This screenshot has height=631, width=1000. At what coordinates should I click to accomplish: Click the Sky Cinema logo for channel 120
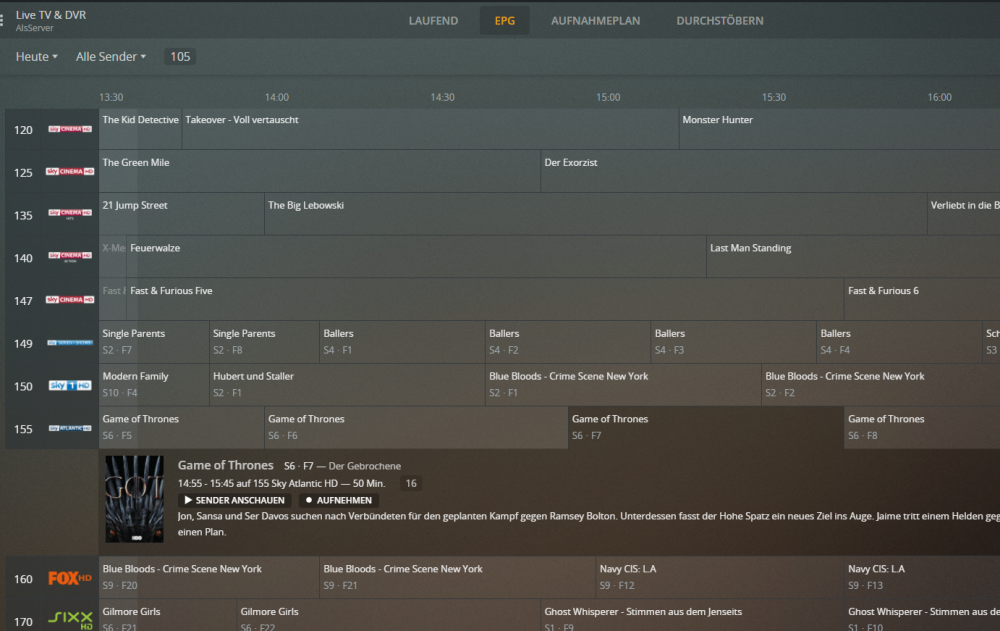pyautogui.click(x=70, y=129)
